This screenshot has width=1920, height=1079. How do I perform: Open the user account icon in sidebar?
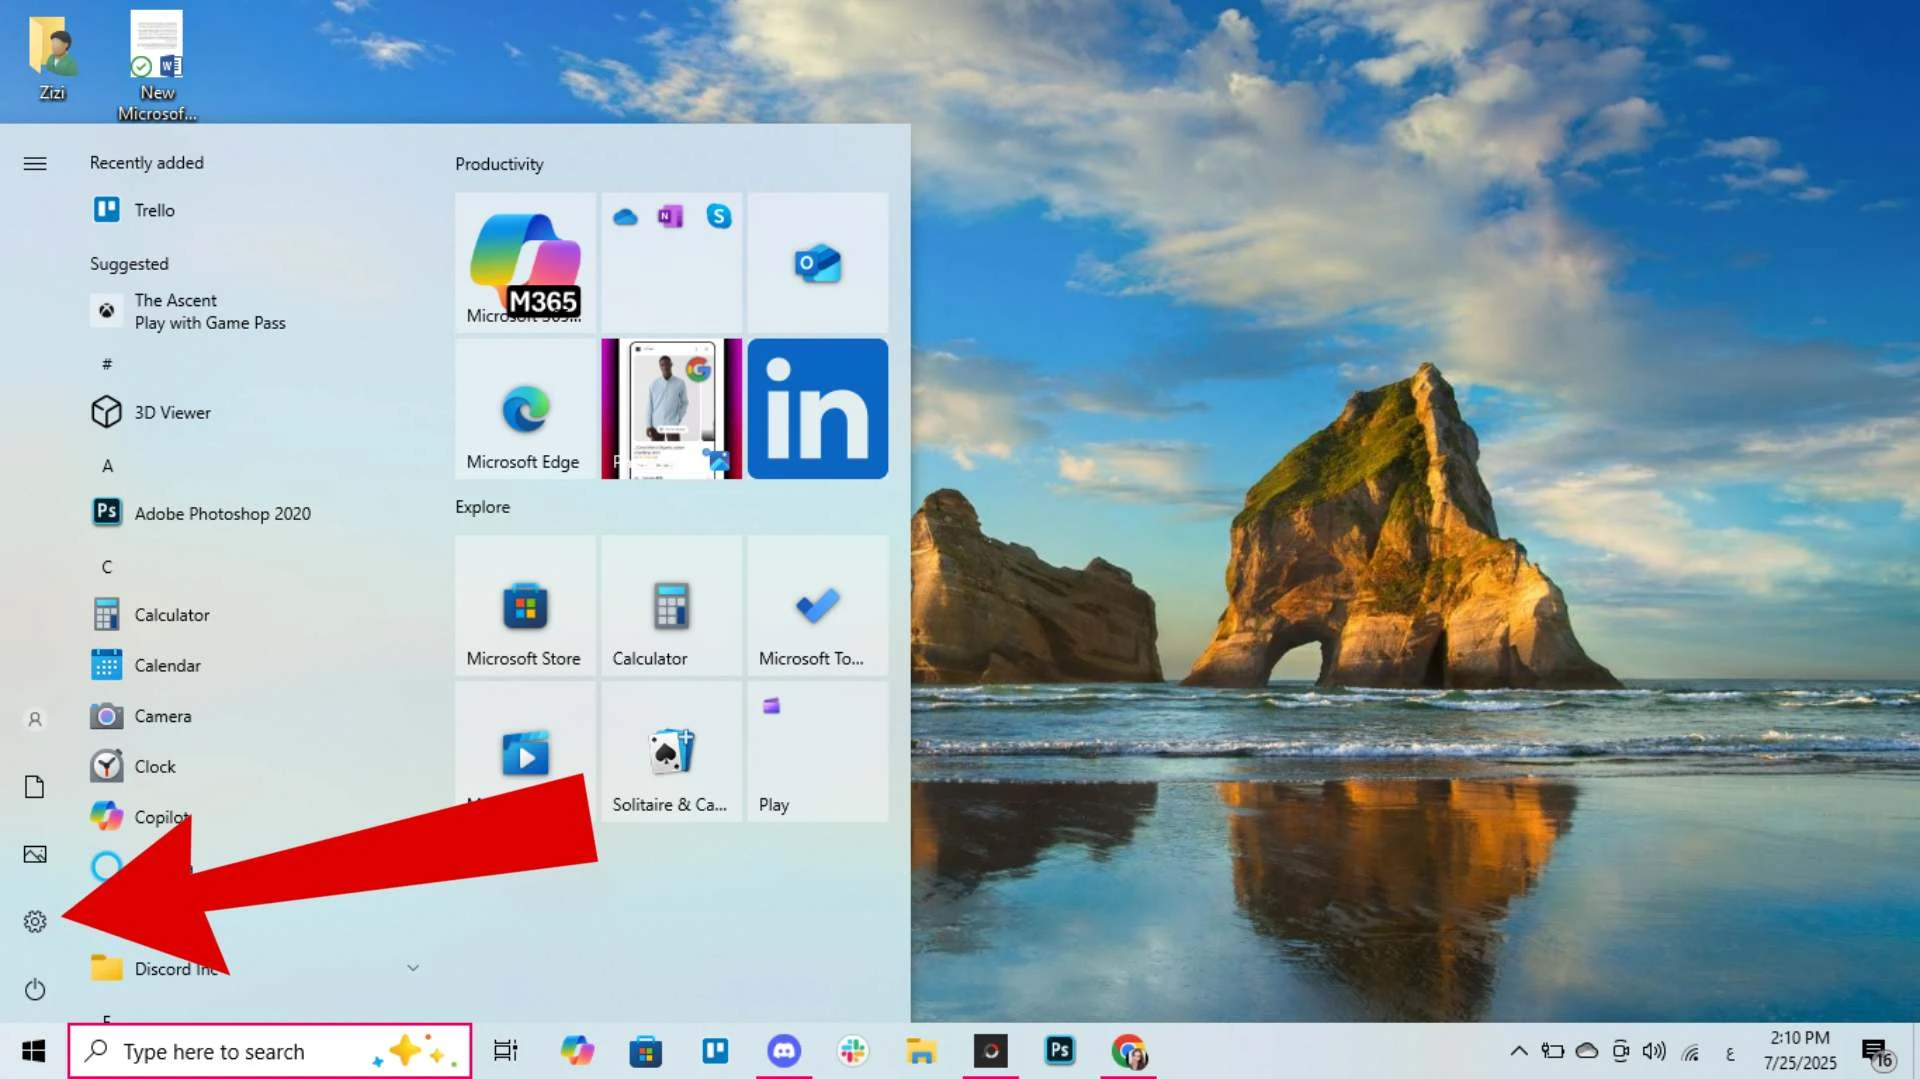point(35,719)
